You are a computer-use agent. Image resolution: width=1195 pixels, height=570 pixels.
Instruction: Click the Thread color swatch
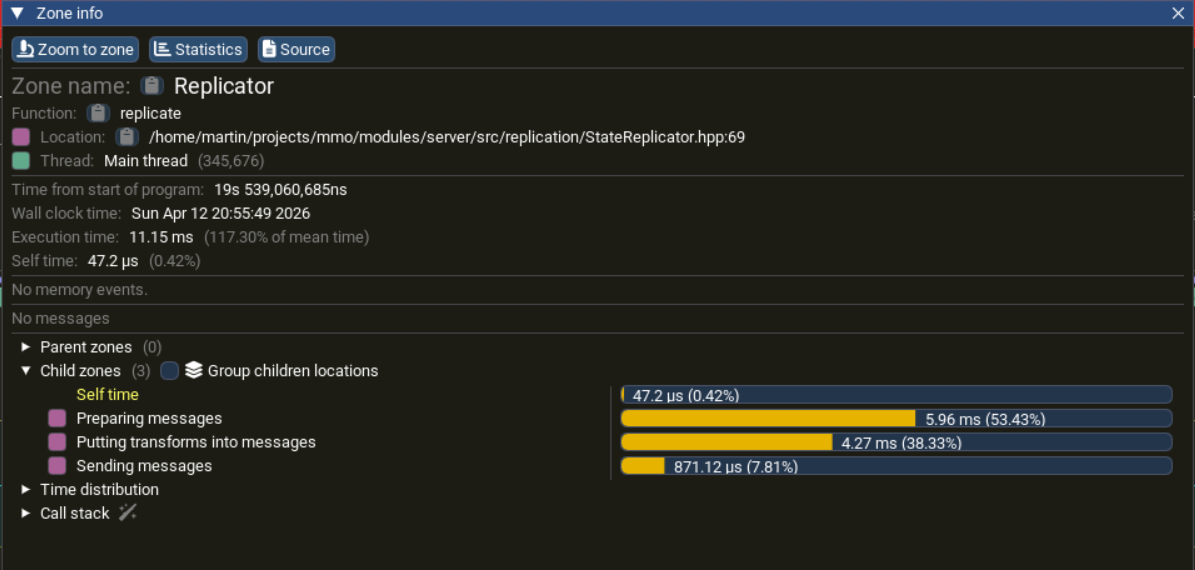point(21,161)
